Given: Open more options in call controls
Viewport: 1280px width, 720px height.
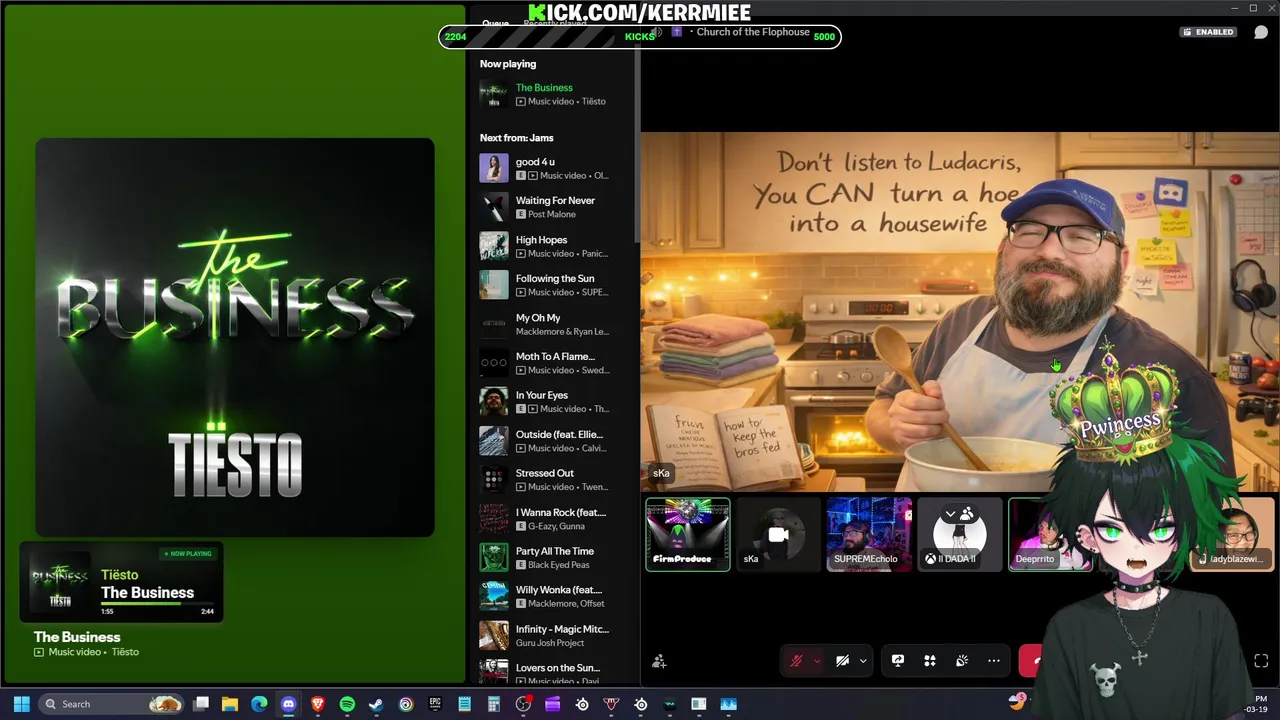Looking at the screenshot, I should pos(994,661).
